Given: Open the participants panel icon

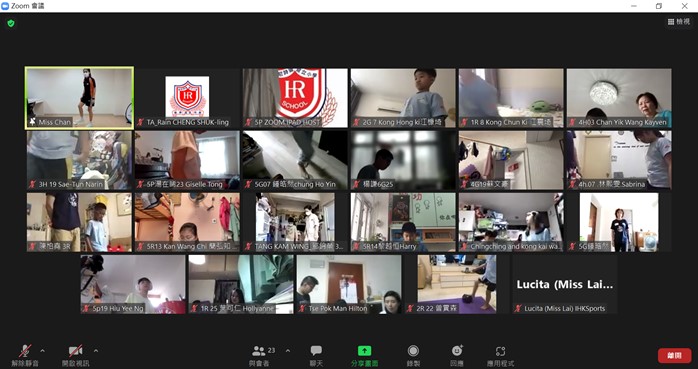Looking at the screenshot, I should coord(258,351).
